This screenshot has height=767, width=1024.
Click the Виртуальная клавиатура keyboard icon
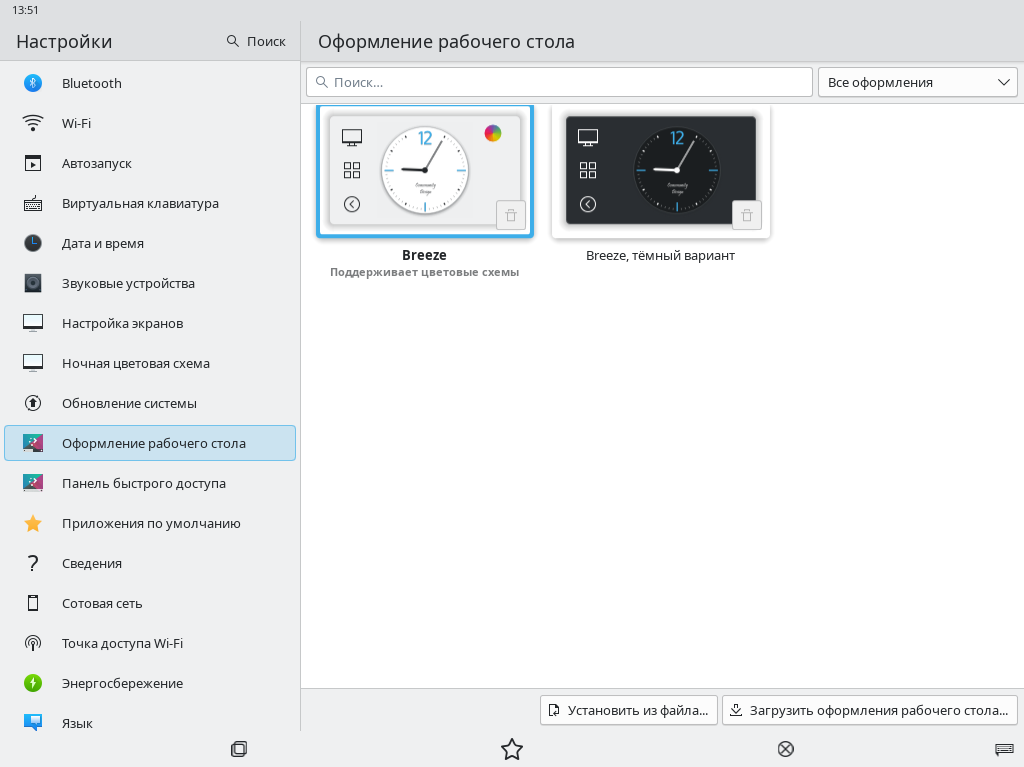(33, 203)
